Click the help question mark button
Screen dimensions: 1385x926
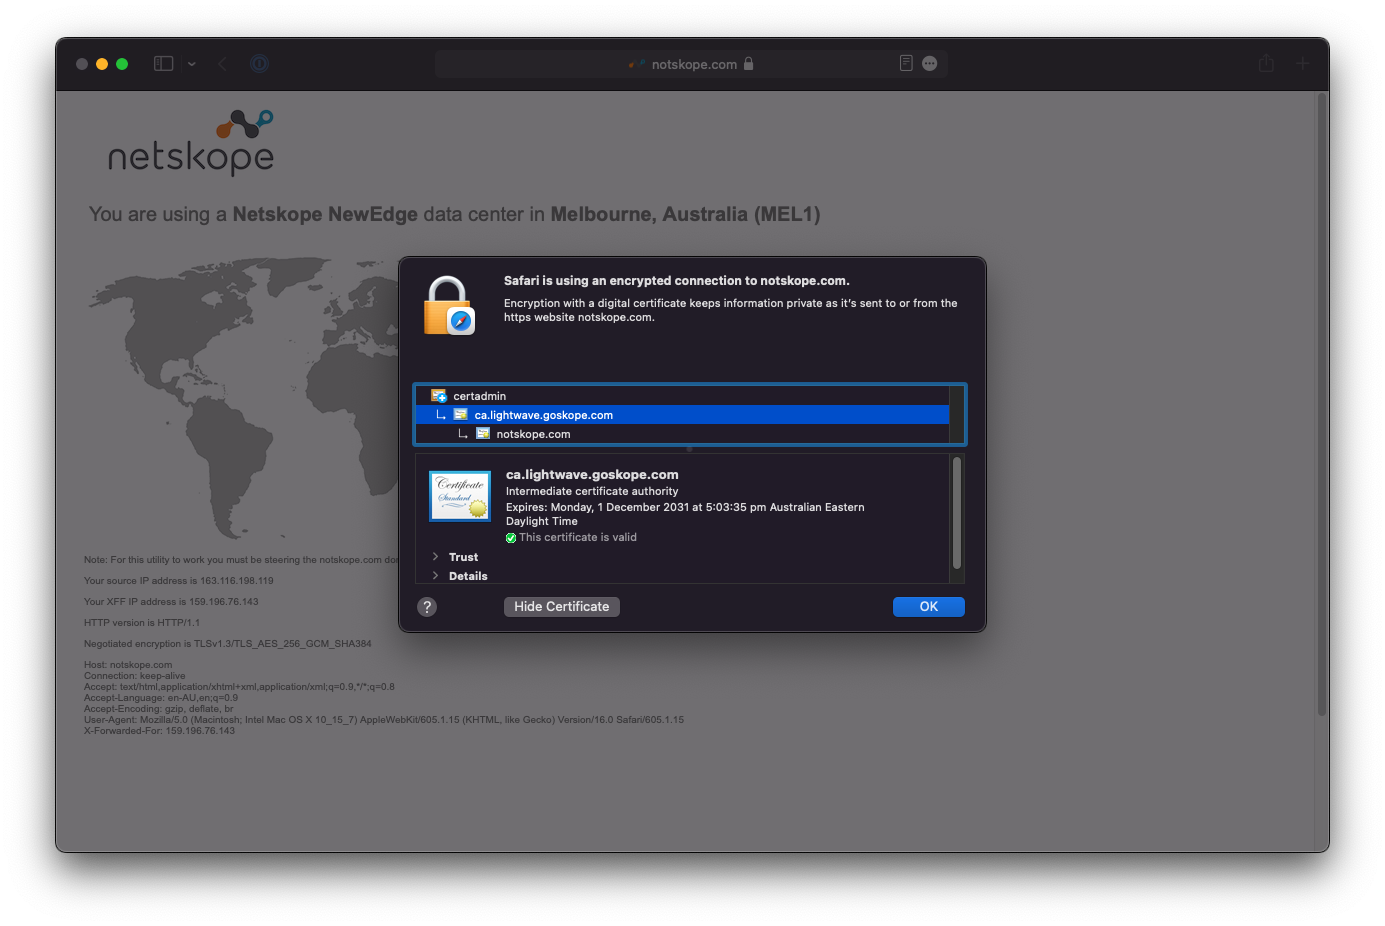tap(427, 607)
